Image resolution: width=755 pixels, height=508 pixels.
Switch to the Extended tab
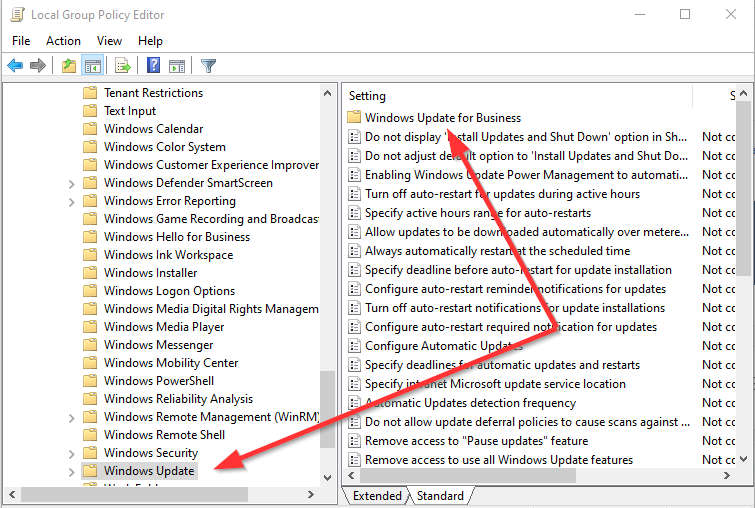point(377,495)
